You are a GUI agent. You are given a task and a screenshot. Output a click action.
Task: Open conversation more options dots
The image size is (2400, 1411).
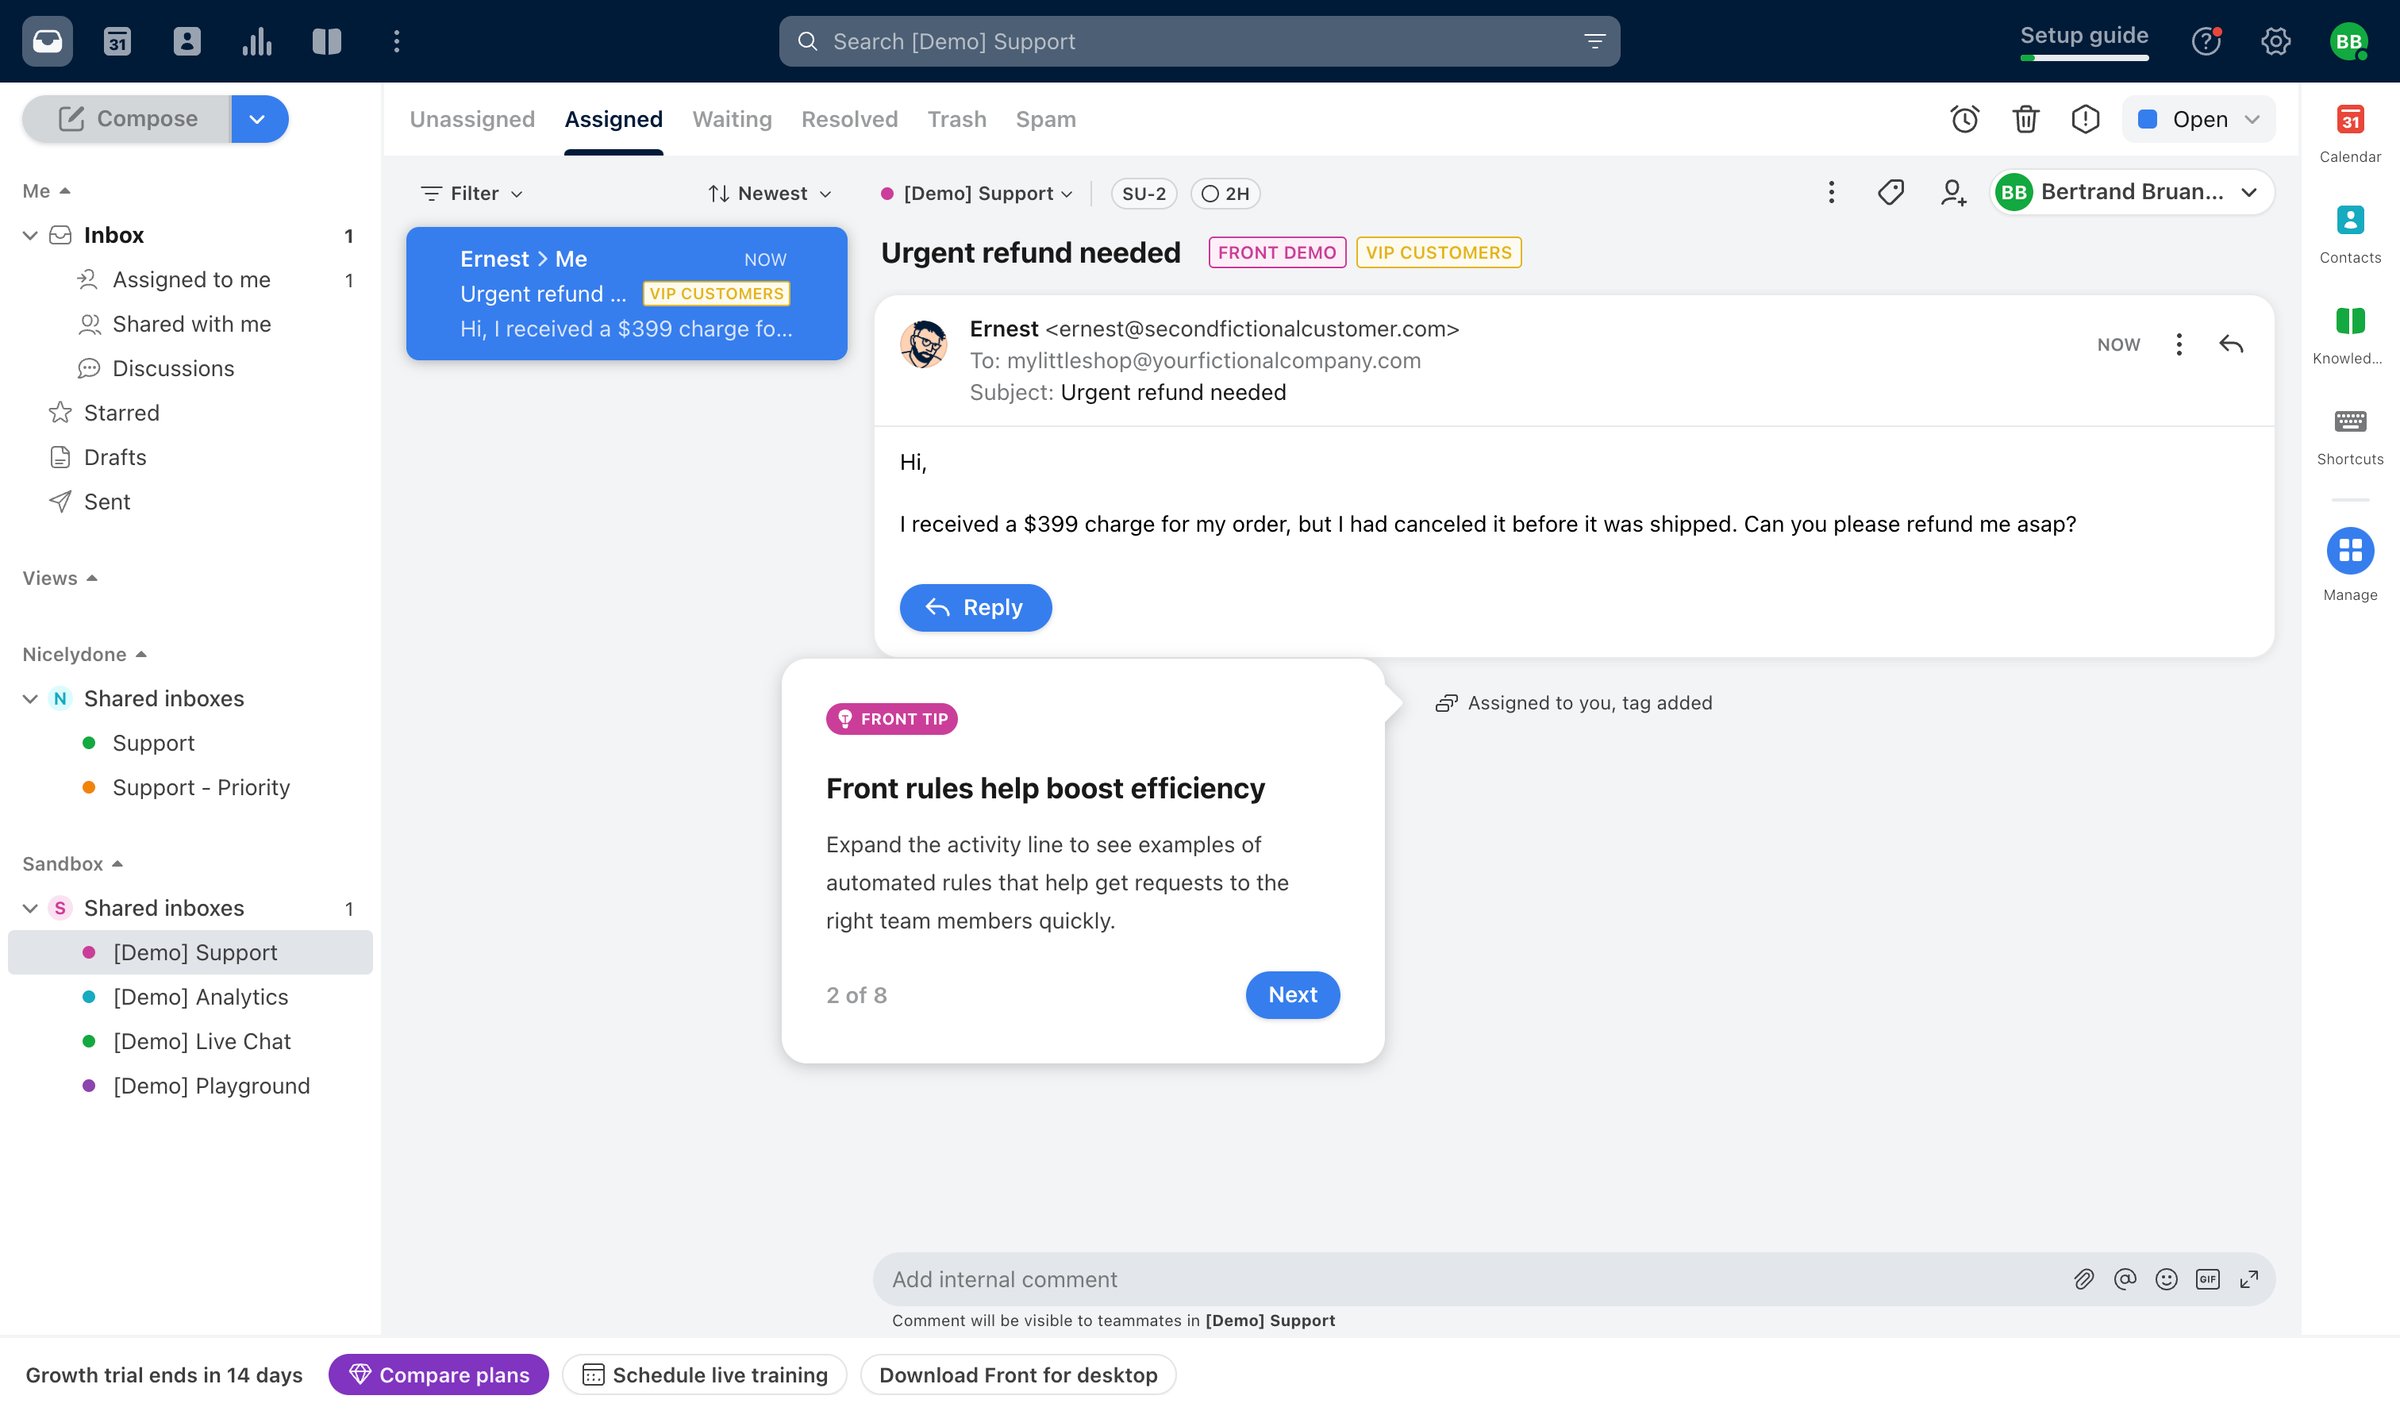1831,192
